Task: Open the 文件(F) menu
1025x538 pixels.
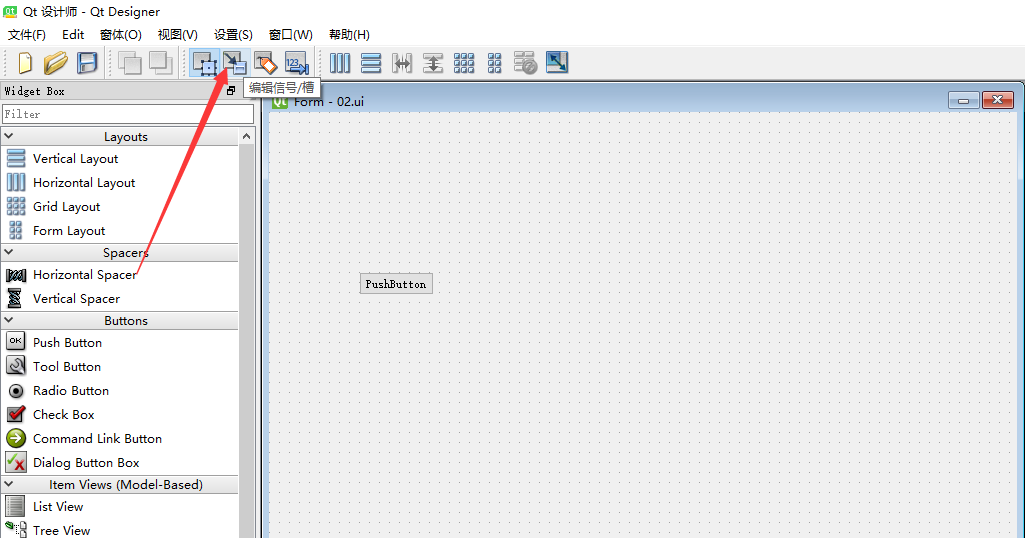Action: pyautogui.click(x=26, y=35)
